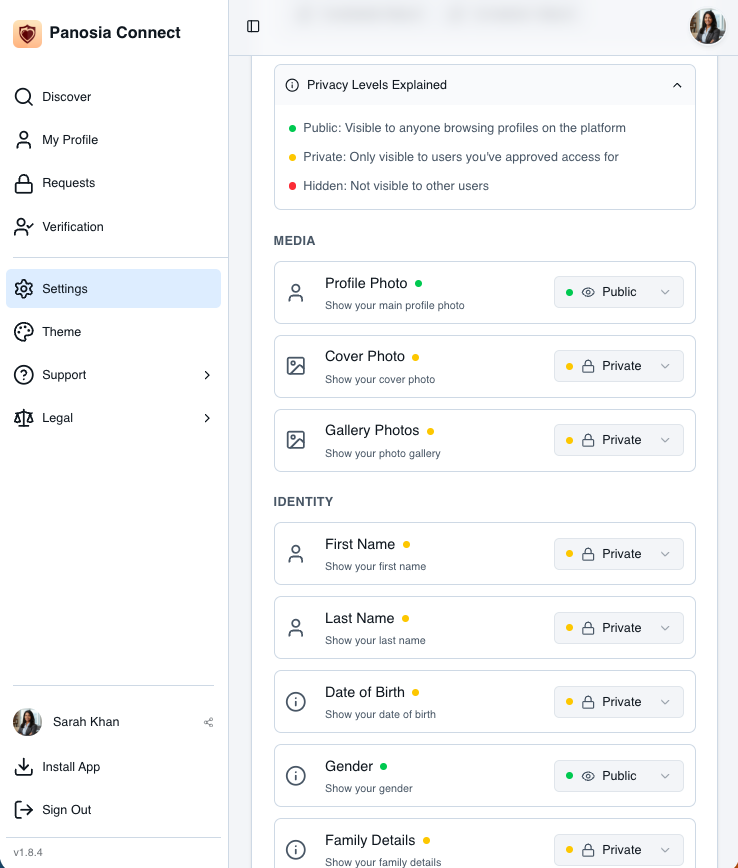Click the Cover Photo image icon
The image size is (738, 868).
(296, 366)
